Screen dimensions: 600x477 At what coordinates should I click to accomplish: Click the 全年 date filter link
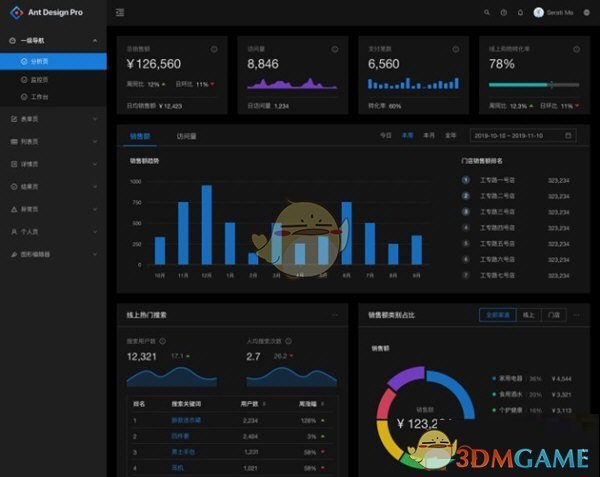coord(451,135)
